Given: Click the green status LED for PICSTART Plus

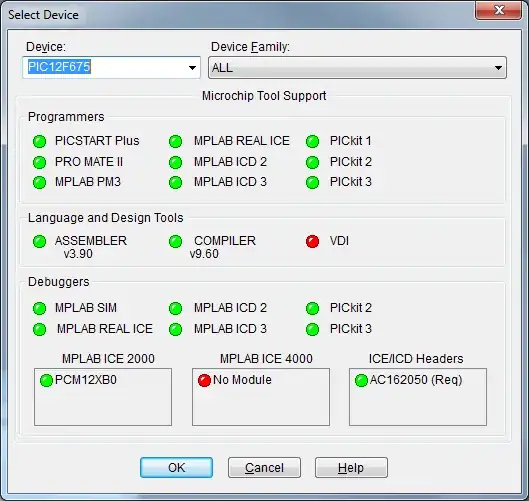Looking at the screenshot, I should [x=39, y=141].
